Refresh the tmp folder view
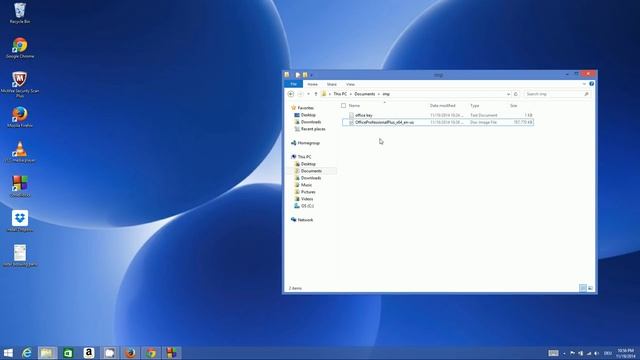Viewport: 640px width, 360px height. coord(516,94)
